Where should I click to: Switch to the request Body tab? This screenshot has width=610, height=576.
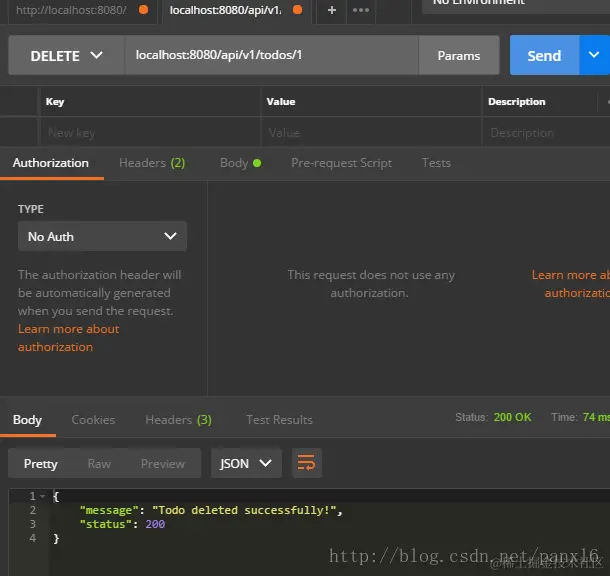[240, 163]
